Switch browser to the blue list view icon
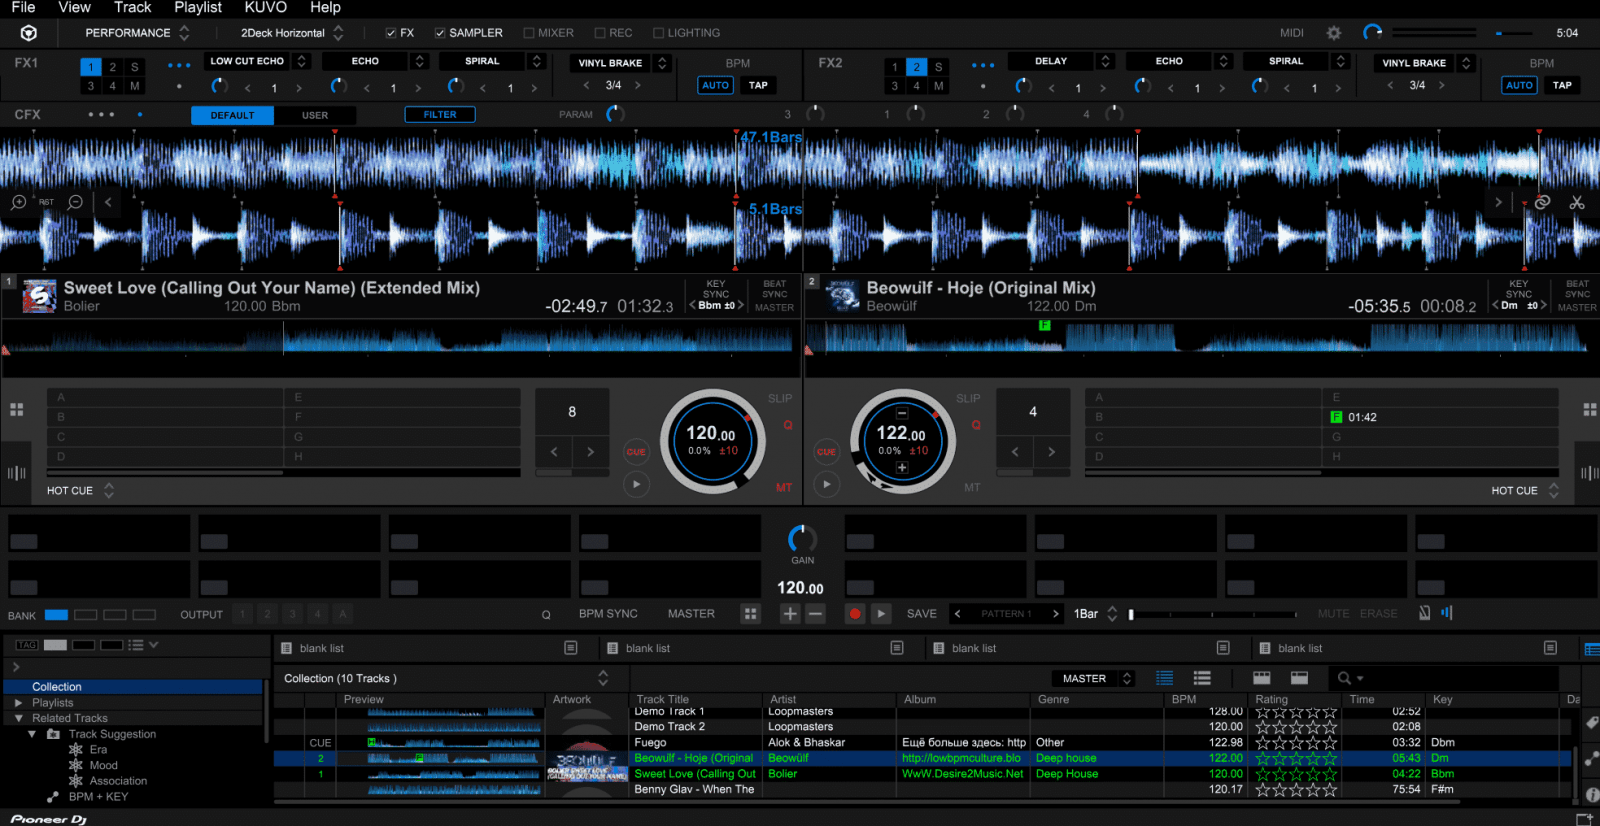This screenshot has height=826, width=1600. (x=1165, y=678)
